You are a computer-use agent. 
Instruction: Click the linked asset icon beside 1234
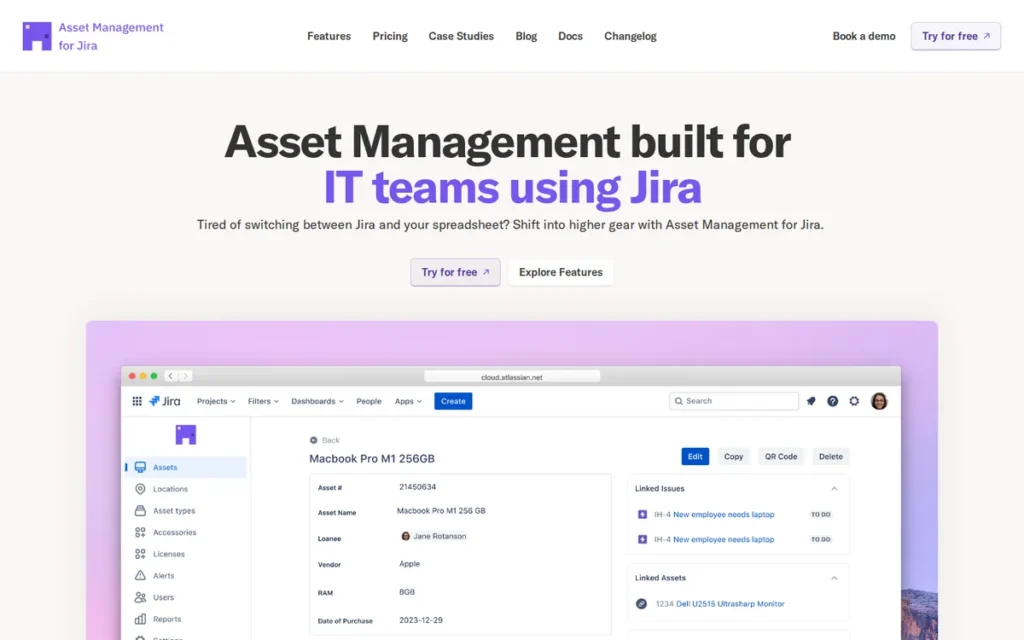641,604
